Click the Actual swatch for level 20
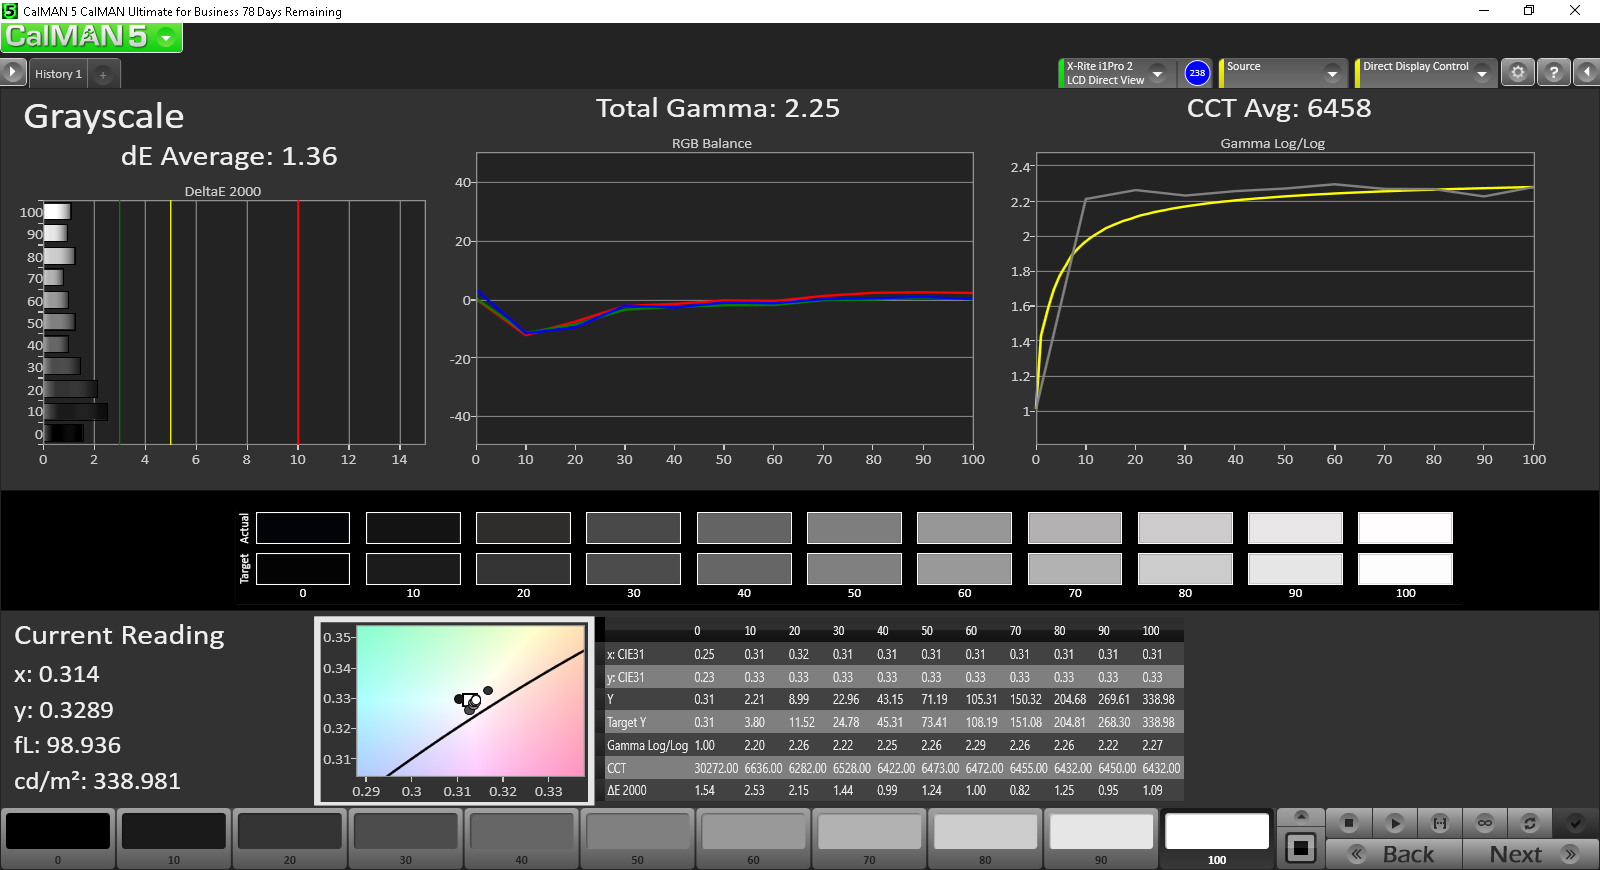The height and width of the screenshot is (870, 1600). click(x=523, y=528)
